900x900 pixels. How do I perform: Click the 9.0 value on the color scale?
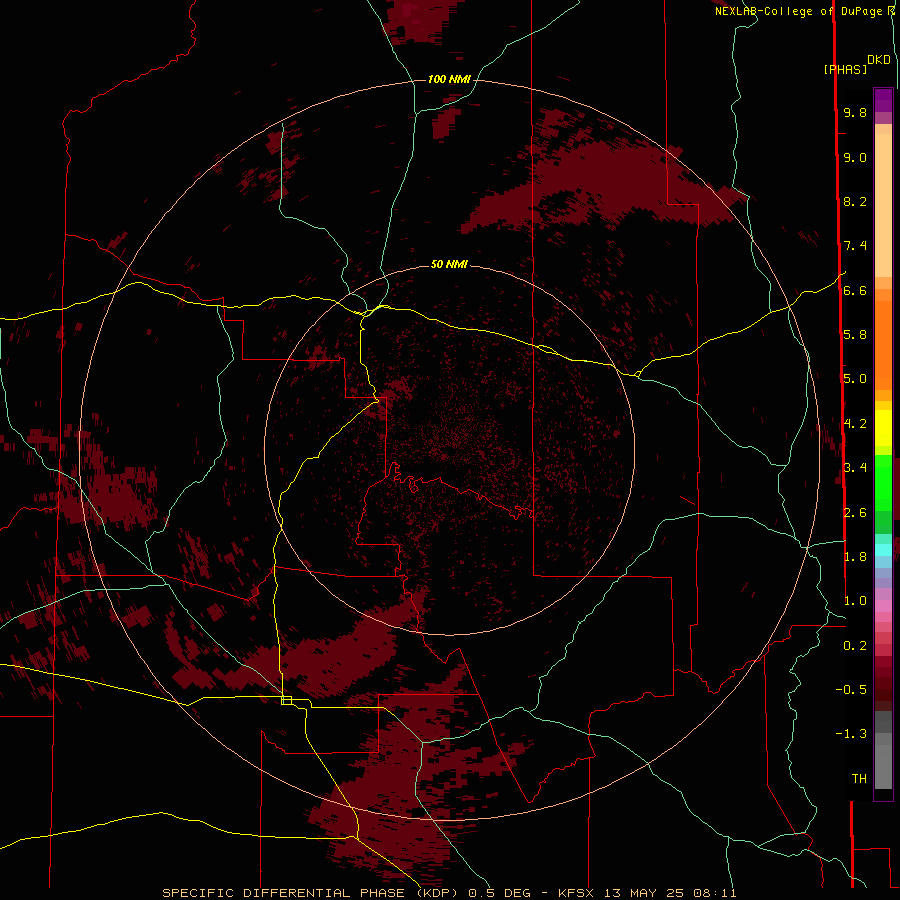click(x=855, y=158)
